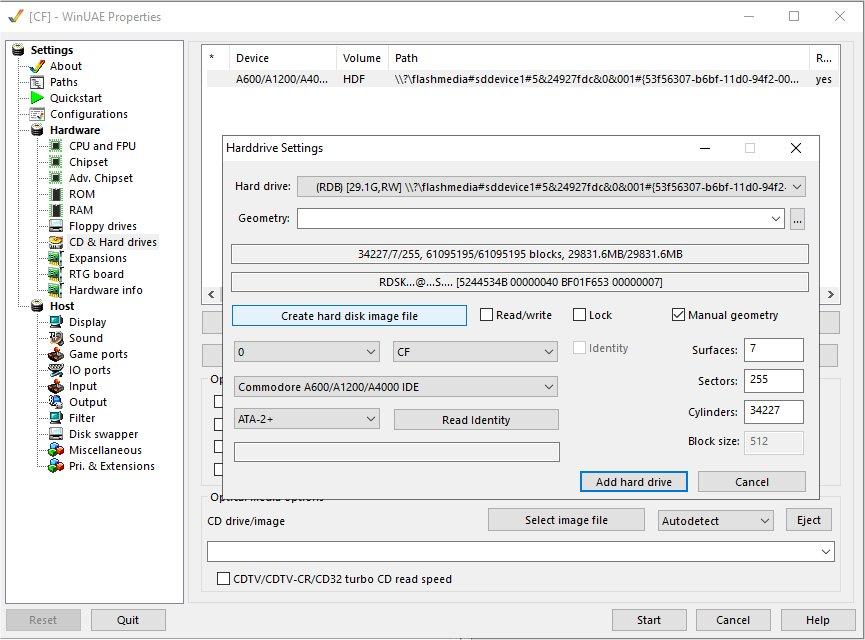Select the About checkmark icon
Screen dimensions: 865x640
click(x=38, y=66)
